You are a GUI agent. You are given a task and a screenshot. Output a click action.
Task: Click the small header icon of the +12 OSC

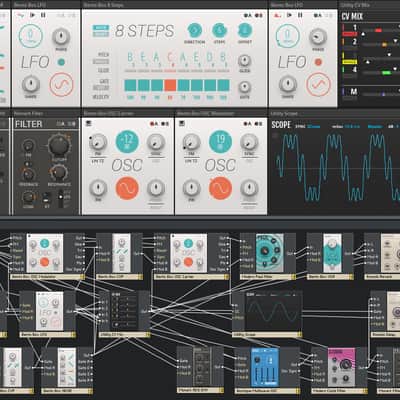click(x=88, y=124)
